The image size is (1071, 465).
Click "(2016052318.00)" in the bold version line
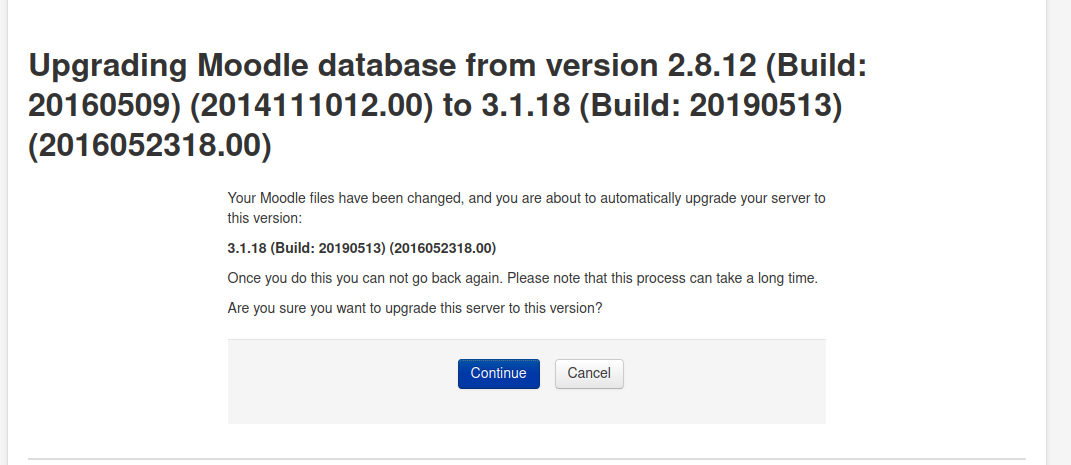[x=443, y=248]
